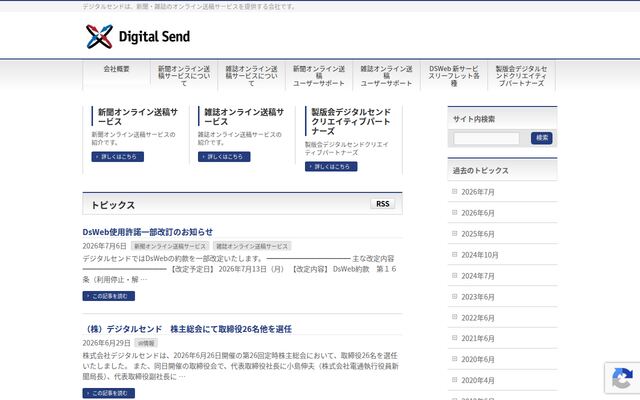Open 2026年6月 archive
Screen dimensions: 640x400
pyautogui.click(x=478, y=213)
